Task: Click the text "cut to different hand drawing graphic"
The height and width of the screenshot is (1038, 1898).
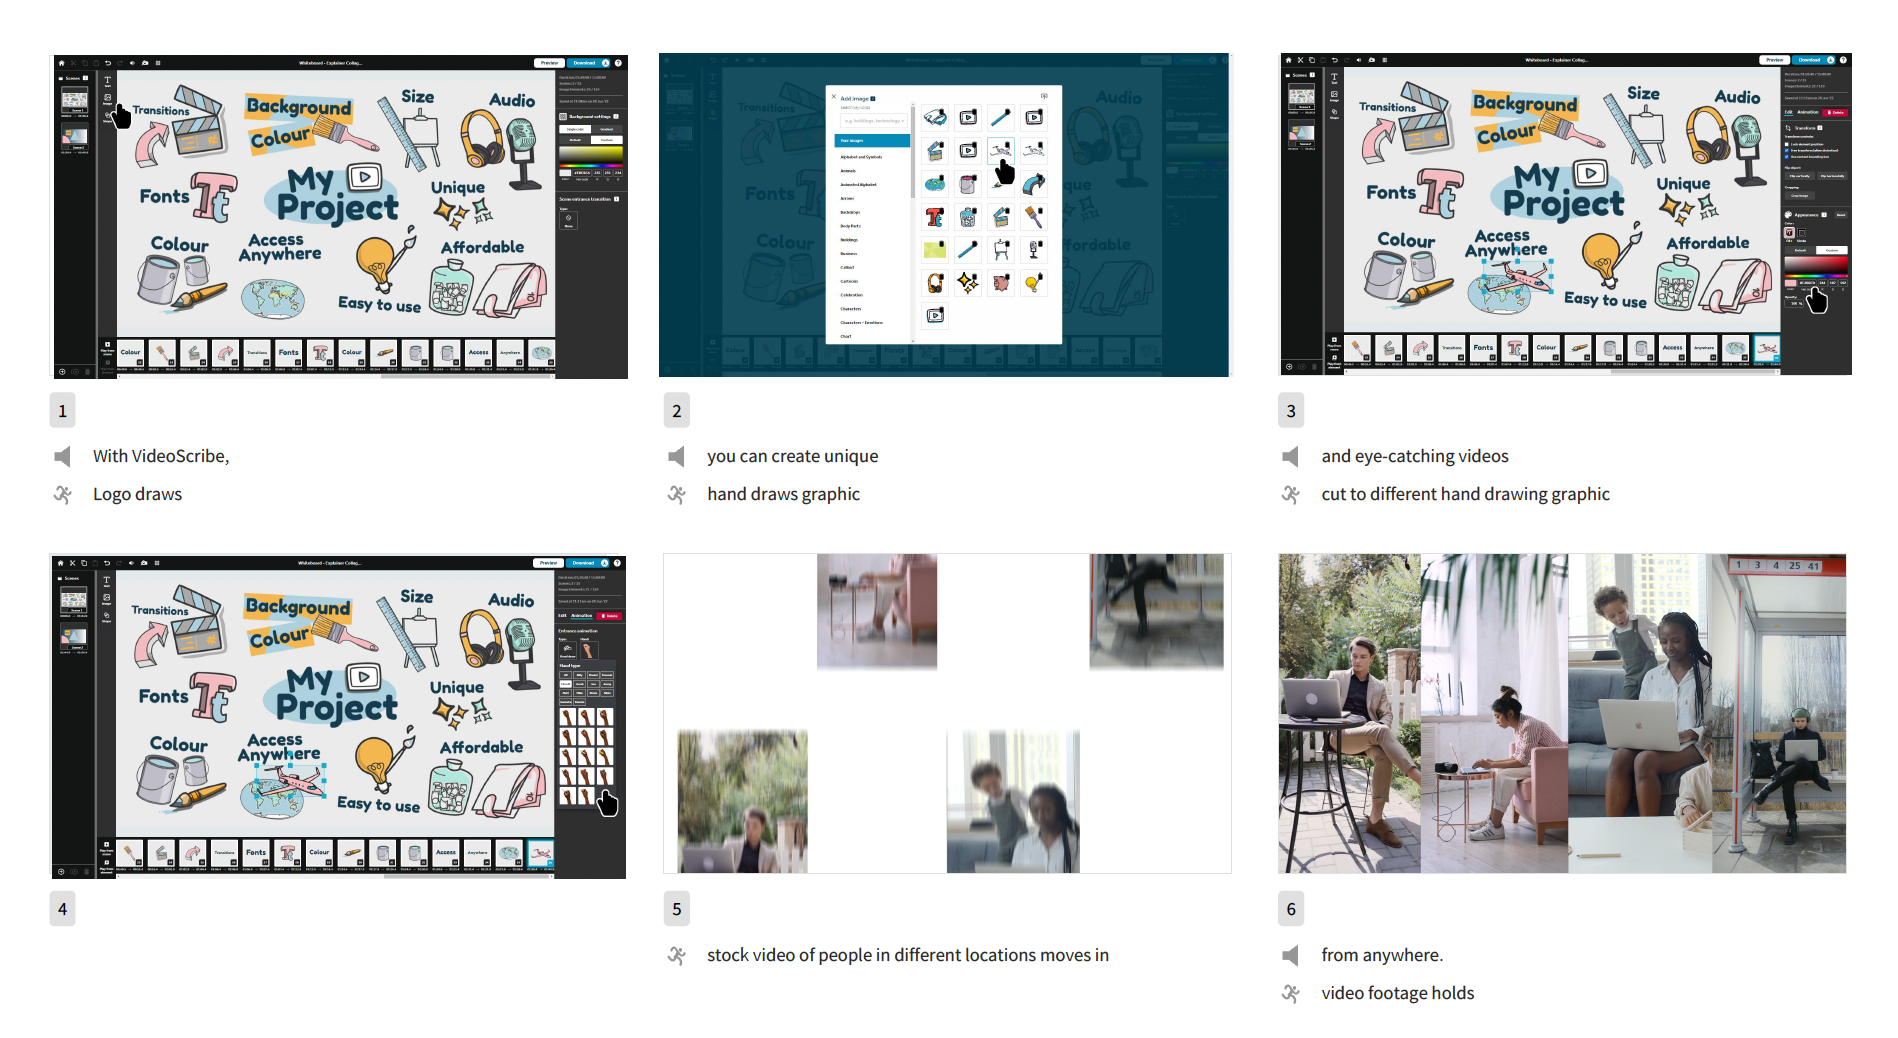Action: tap(1465, 494)
